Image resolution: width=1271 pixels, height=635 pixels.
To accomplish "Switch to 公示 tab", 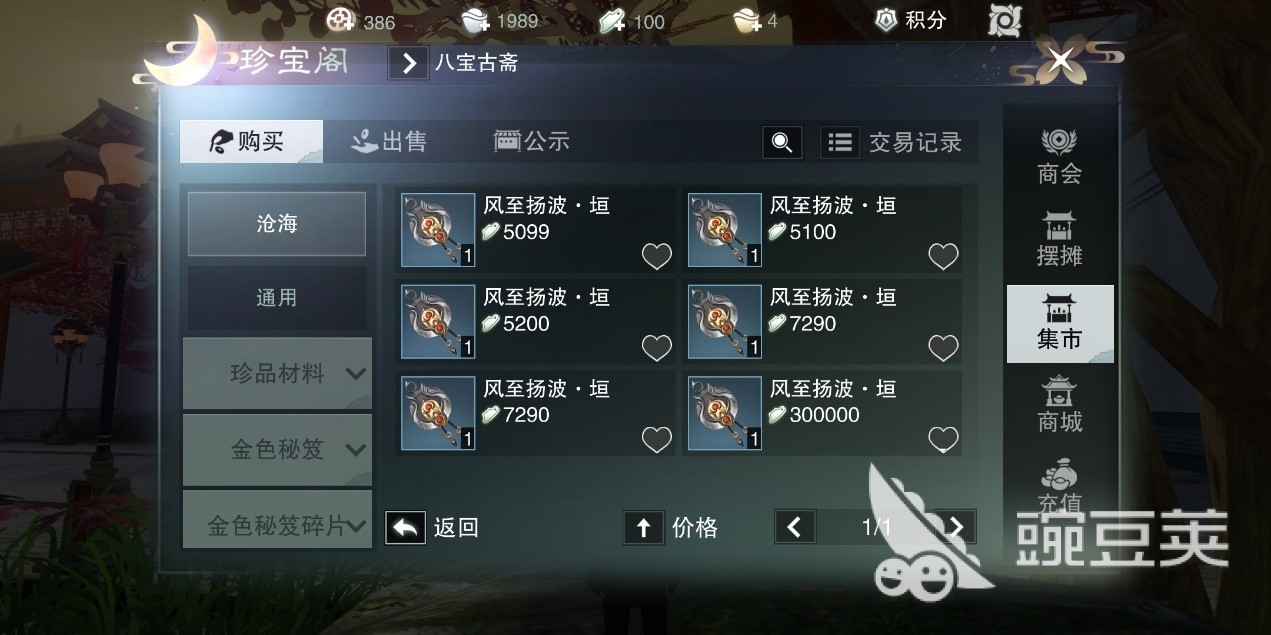I will (x=531, y=142).
